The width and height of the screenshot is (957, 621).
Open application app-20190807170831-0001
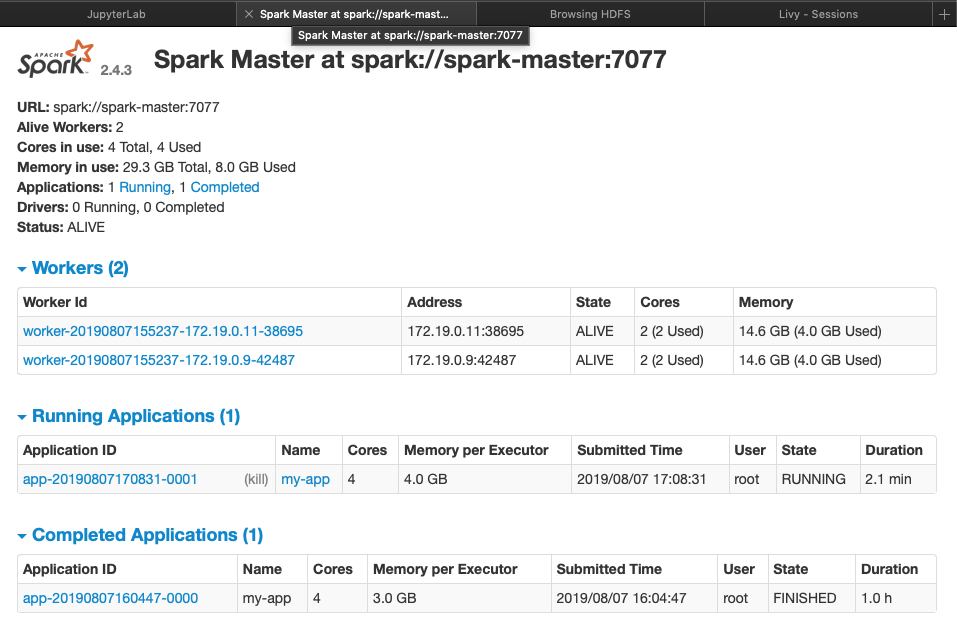pos(110,479)
